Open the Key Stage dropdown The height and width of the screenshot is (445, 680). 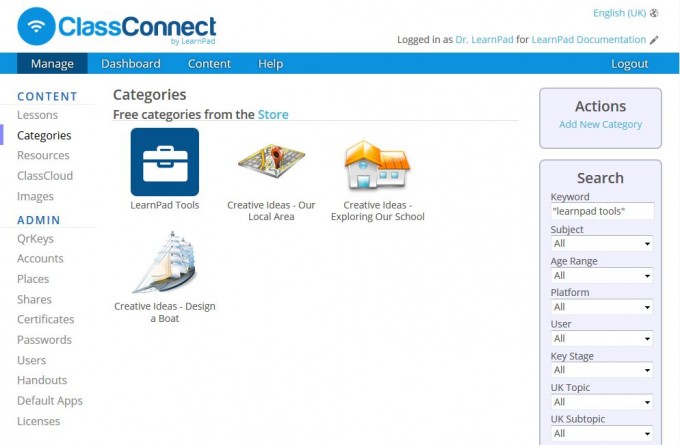pyautogui.click(x=602, y=370)
